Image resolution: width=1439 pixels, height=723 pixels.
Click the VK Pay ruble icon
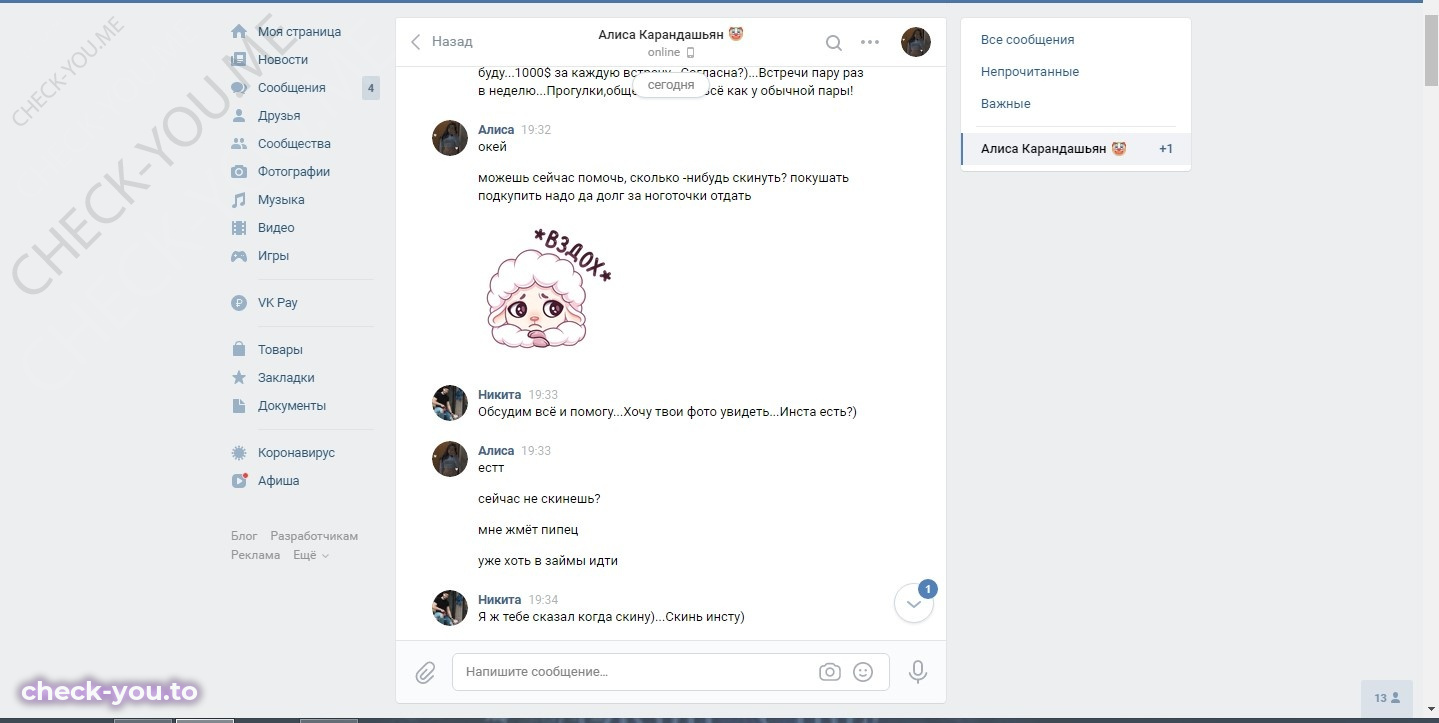239,303
